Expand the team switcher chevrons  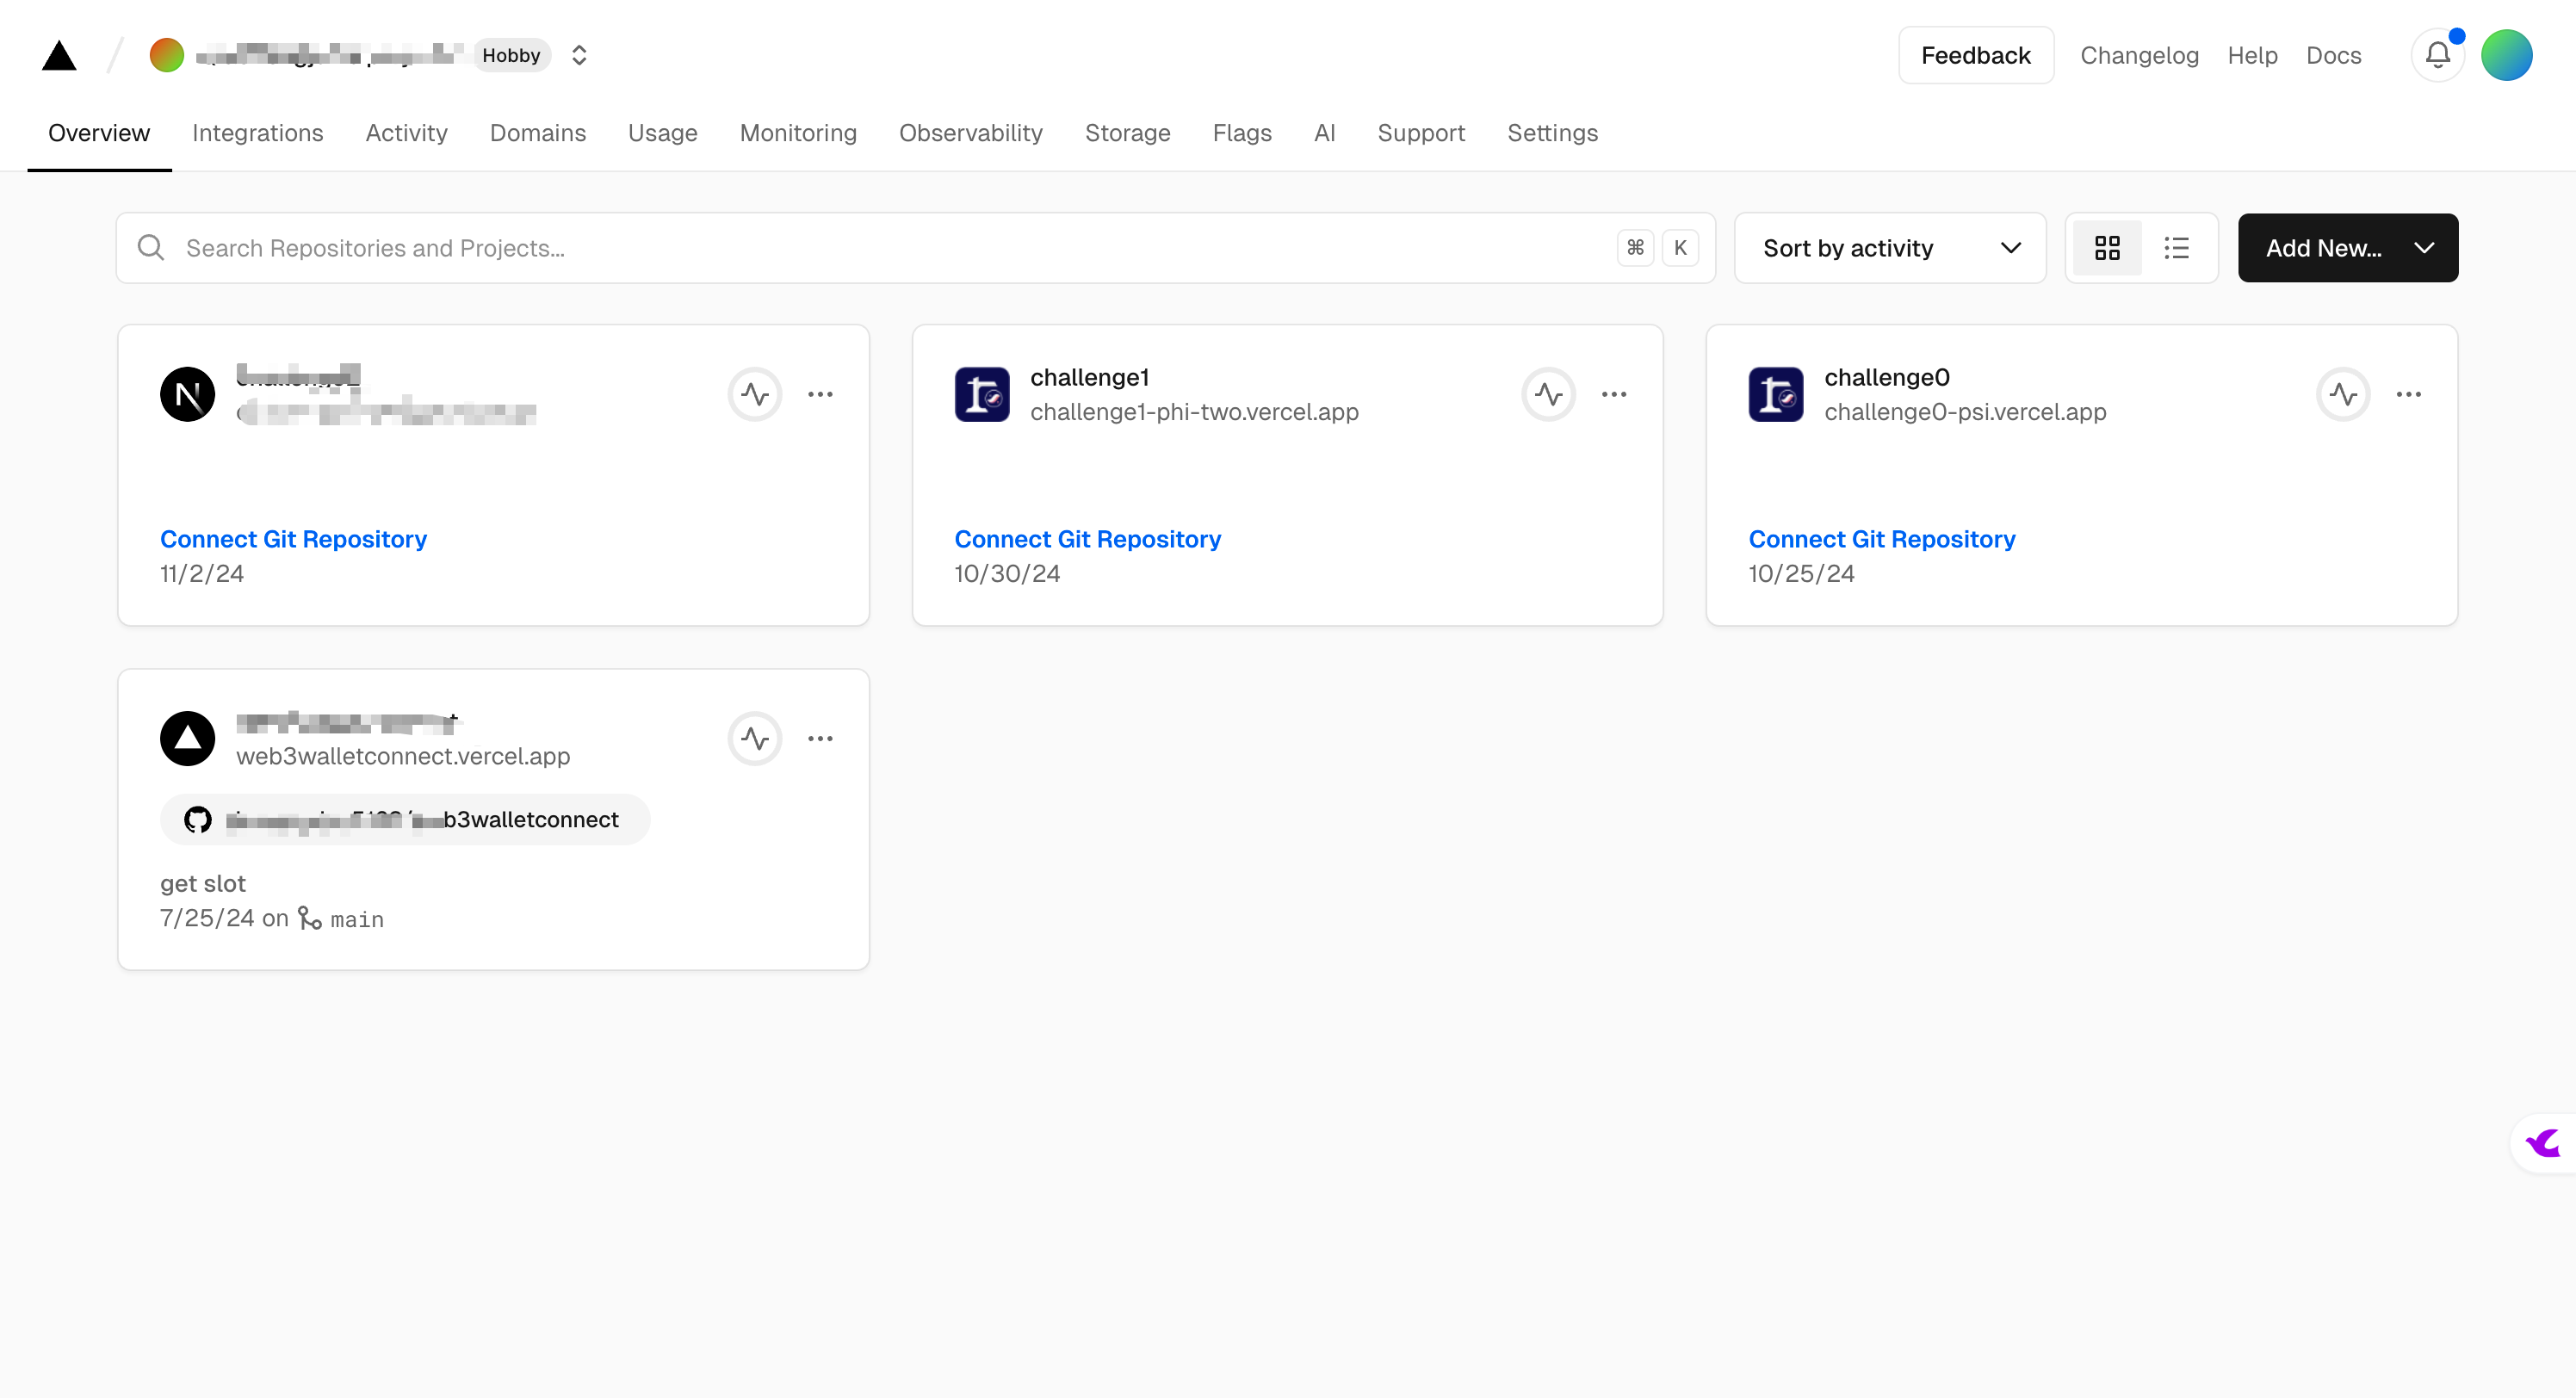pos(579,55)
